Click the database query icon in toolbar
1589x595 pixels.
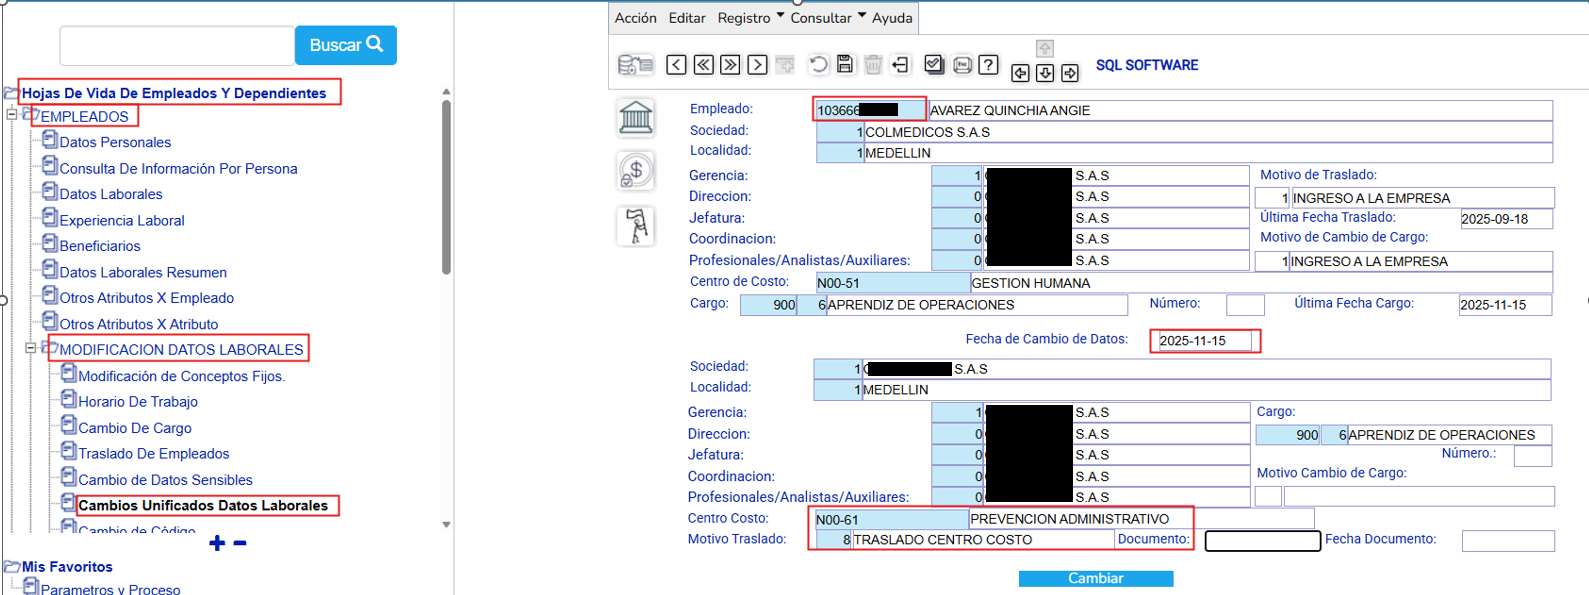(635, 65)
